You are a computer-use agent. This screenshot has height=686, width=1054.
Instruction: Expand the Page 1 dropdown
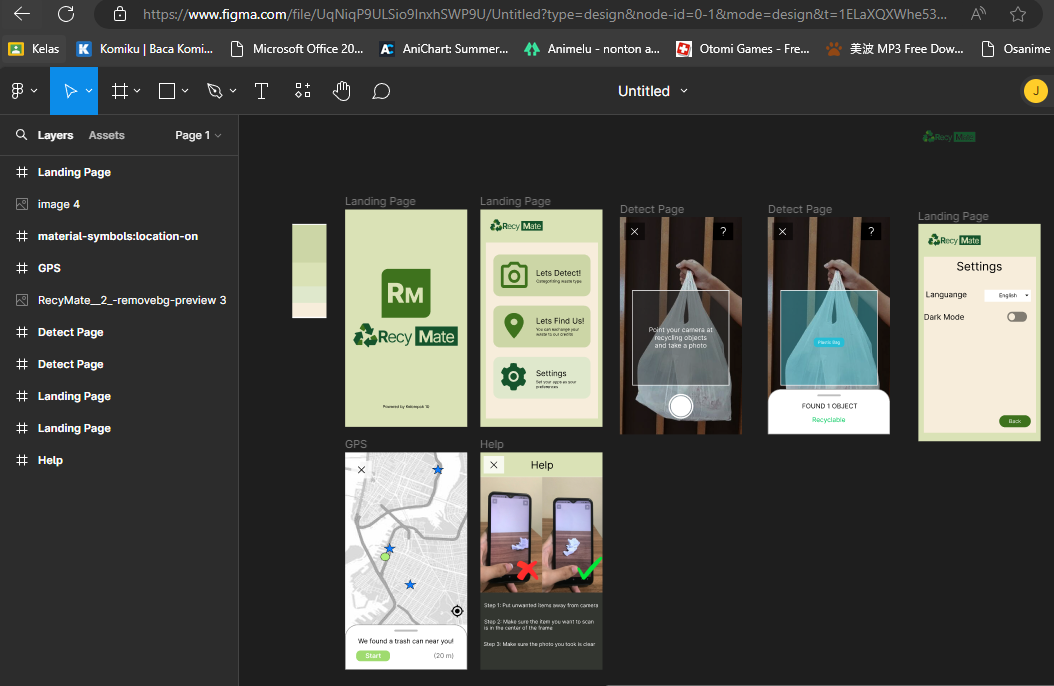pyautogui.click(x=198, y=135)
